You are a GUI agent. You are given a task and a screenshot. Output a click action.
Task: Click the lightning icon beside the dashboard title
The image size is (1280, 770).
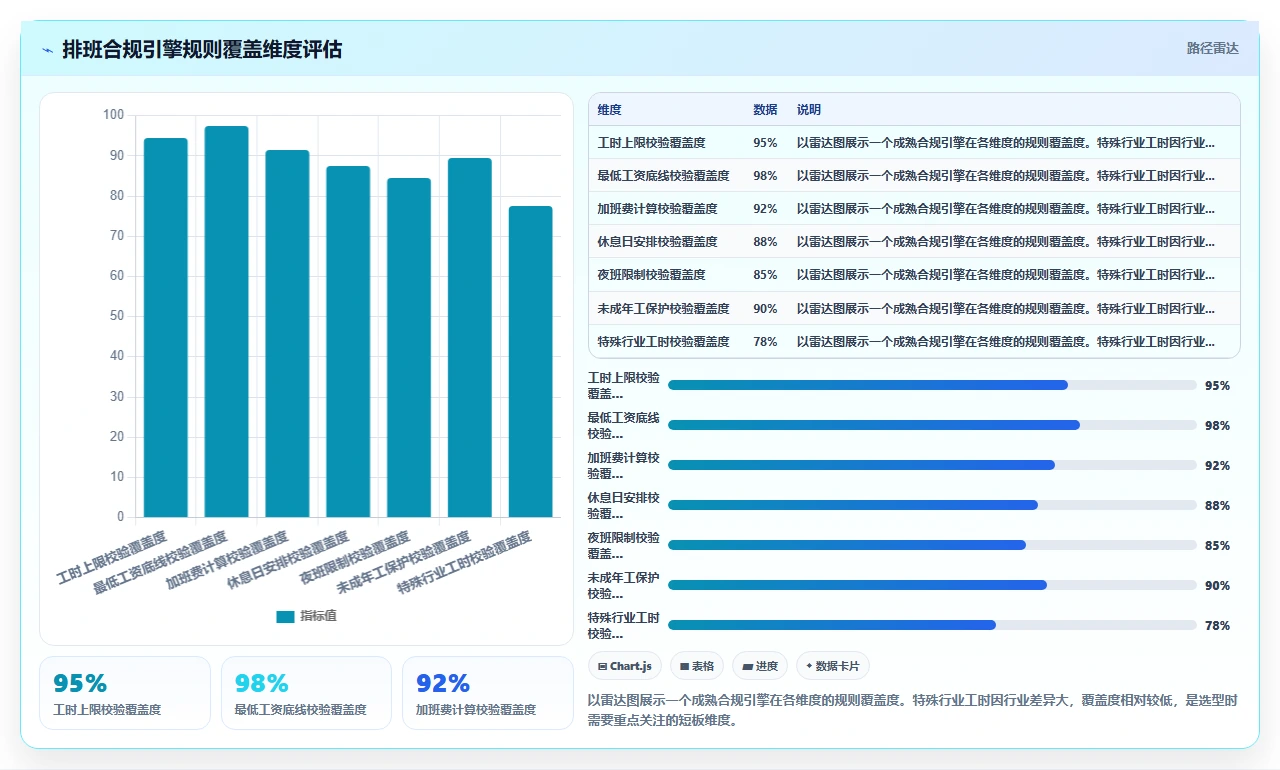[47, 49]
